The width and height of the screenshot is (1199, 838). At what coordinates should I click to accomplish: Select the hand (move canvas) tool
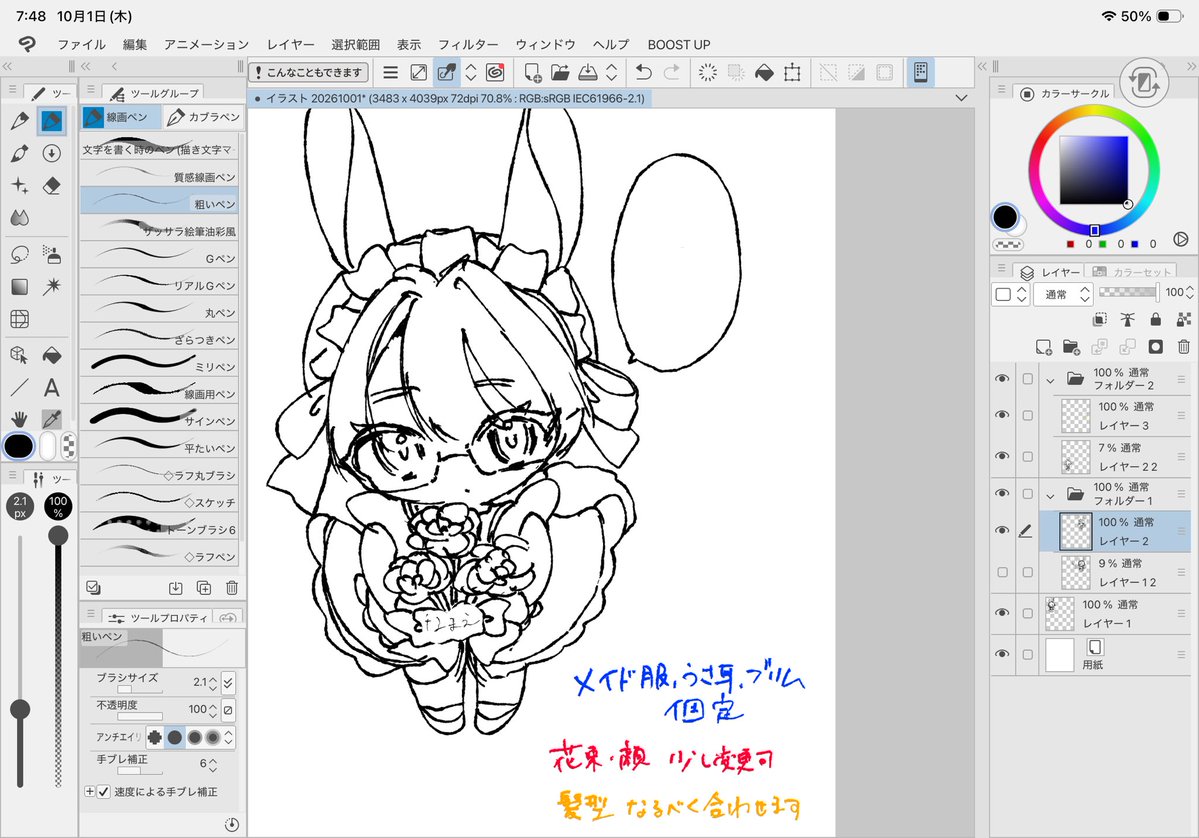click(x=19, y=418)
